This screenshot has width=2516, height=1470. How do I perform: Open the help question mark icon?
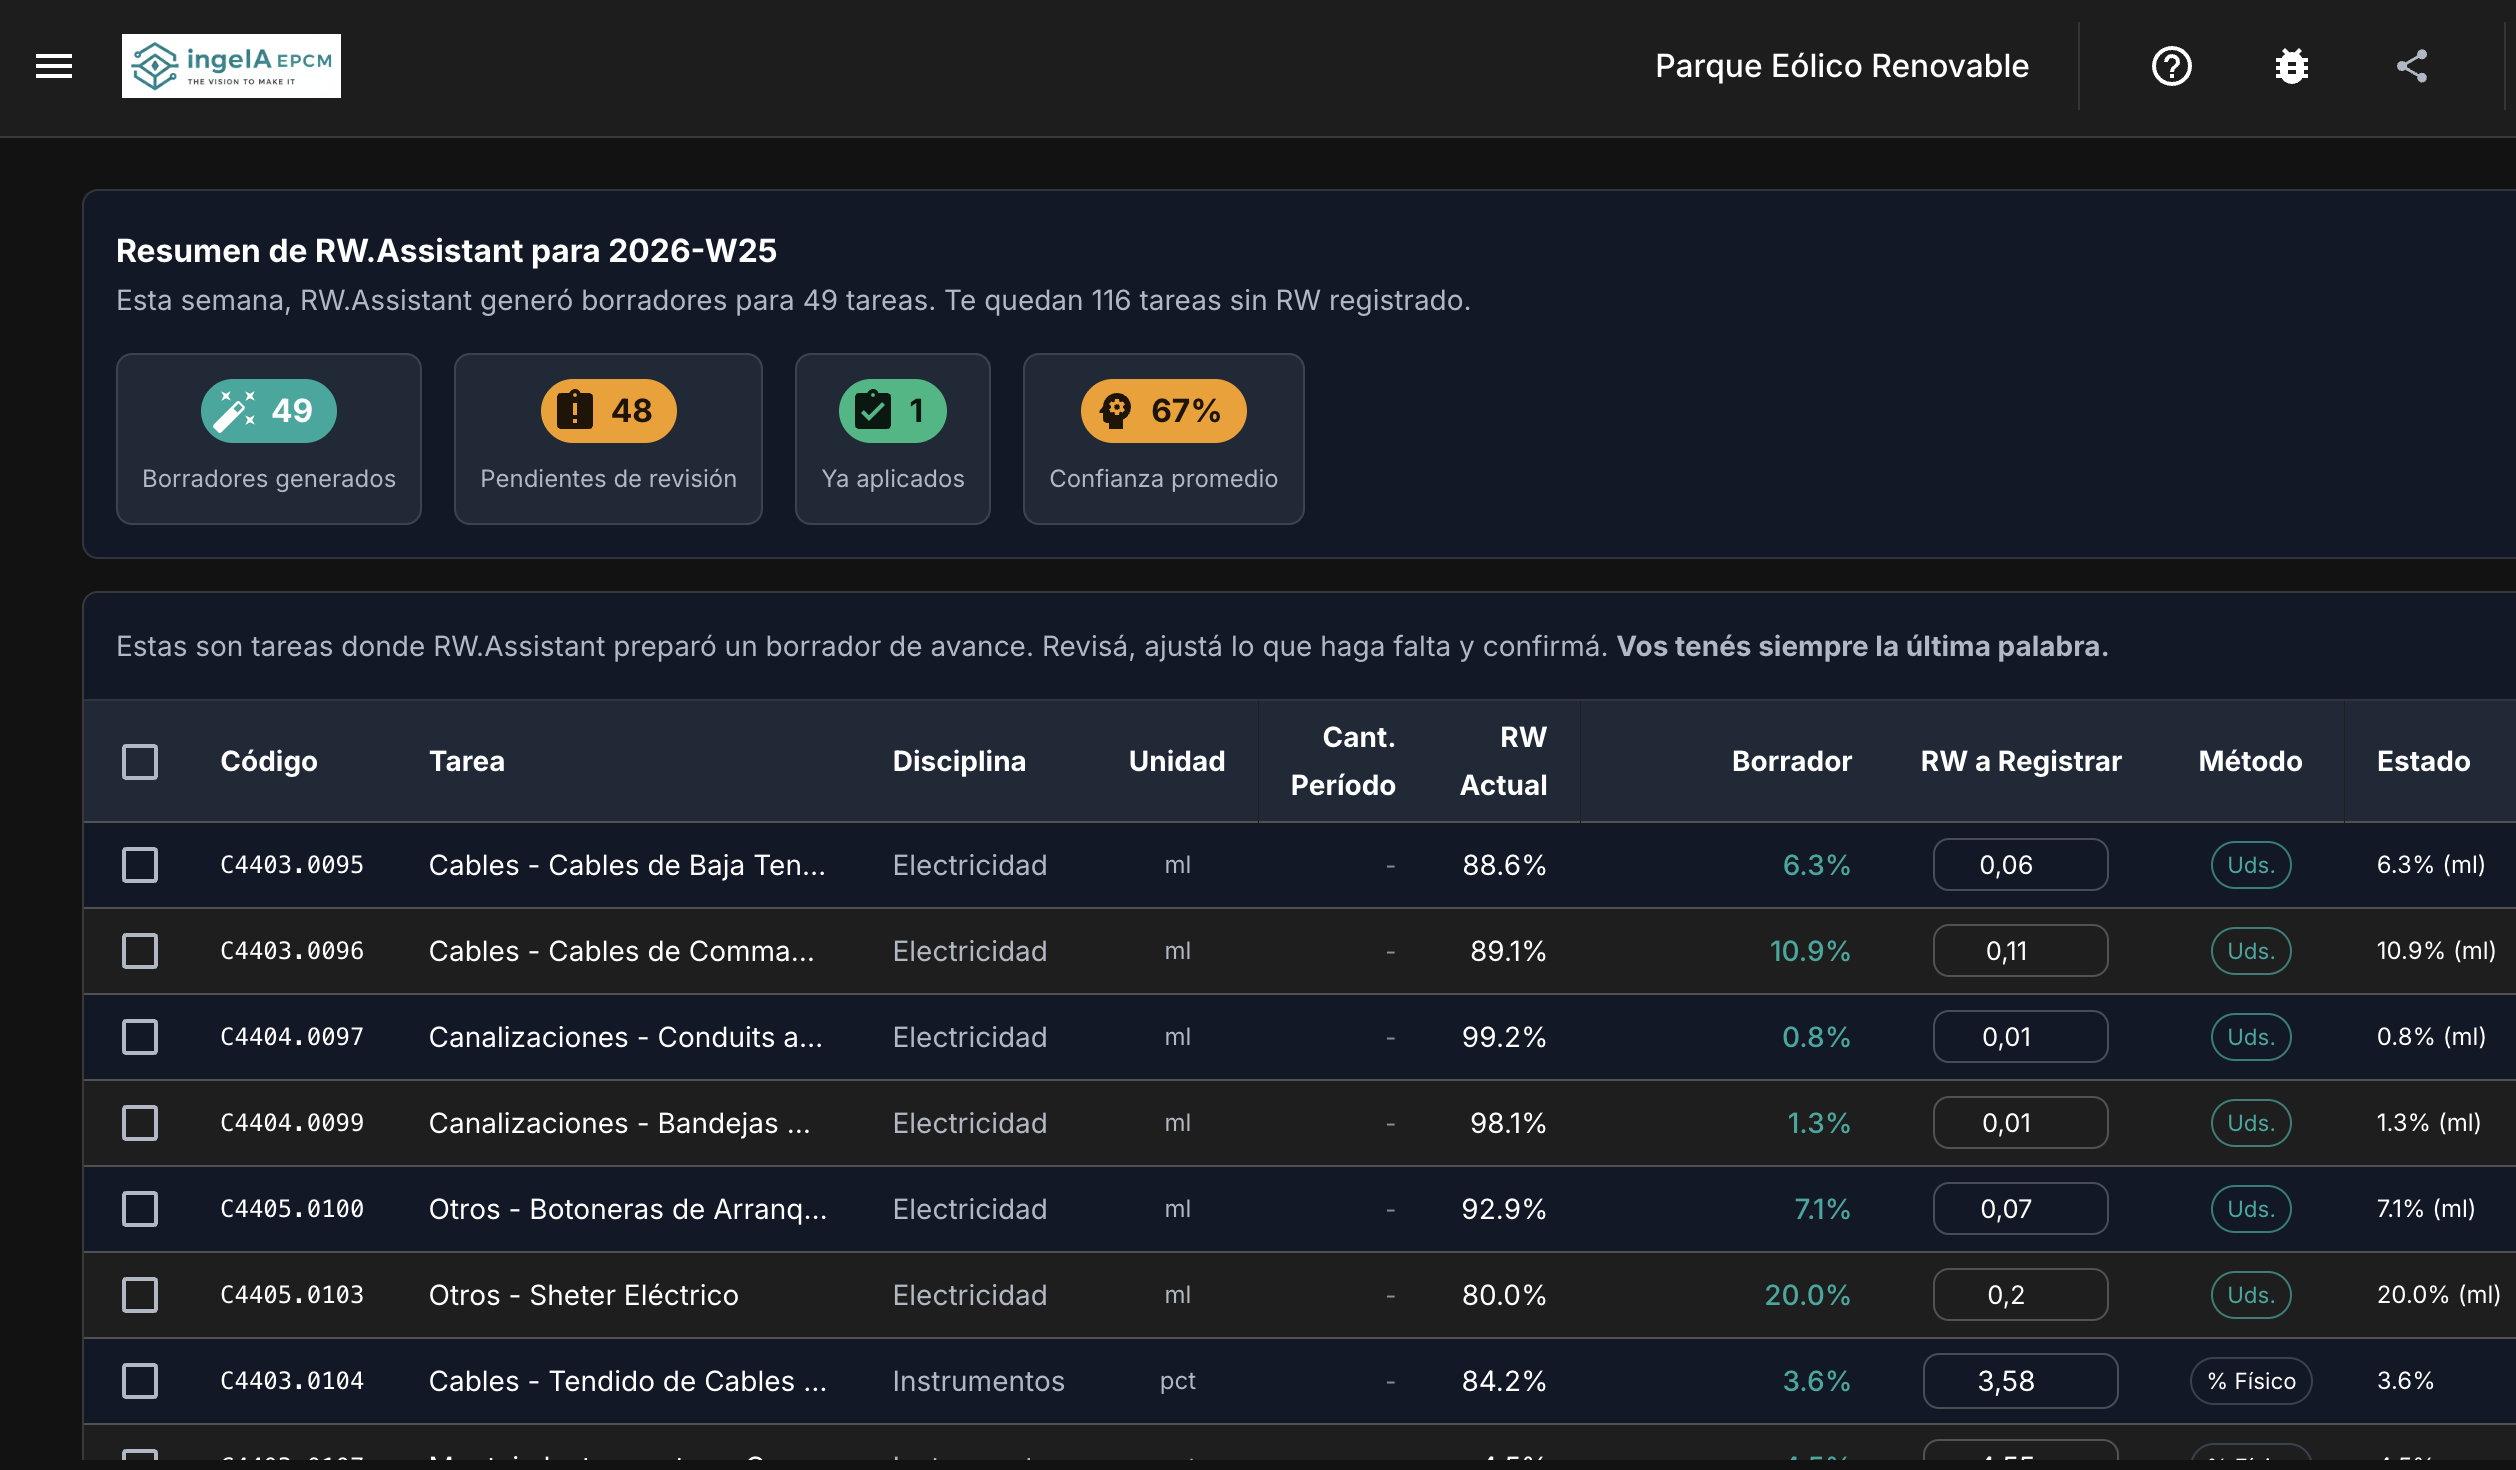[2171, 66]
